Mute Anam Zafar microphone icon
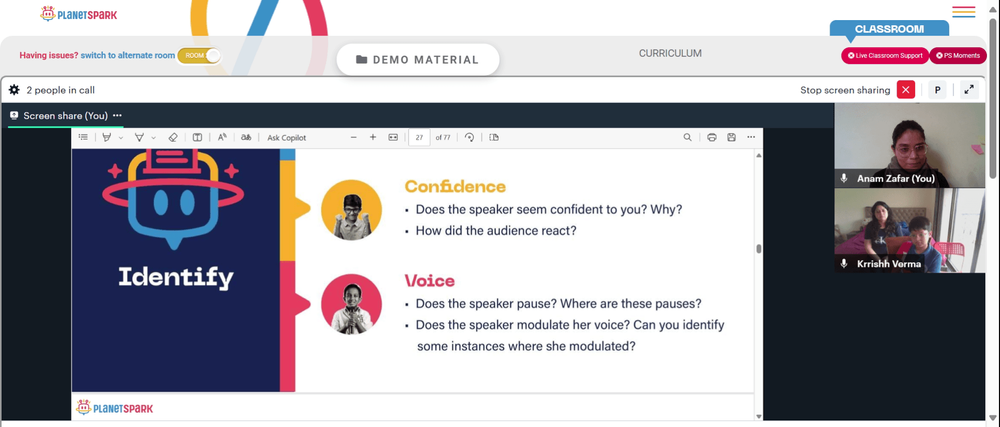This screenshot has width=1000, height=427. [844, 178]
